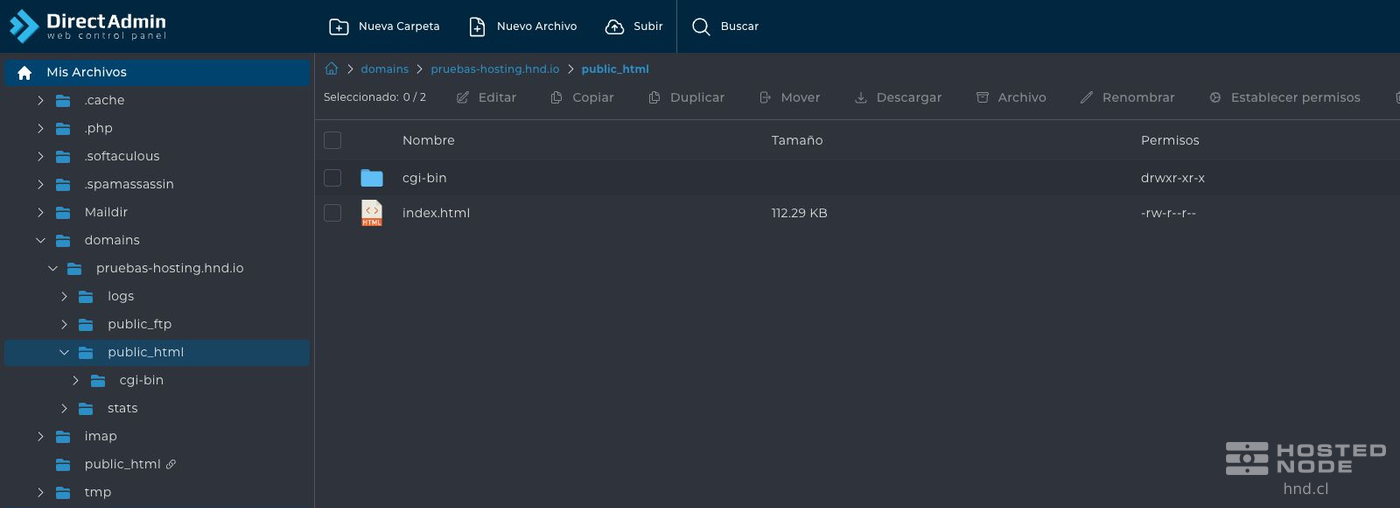Collapse the pruebas-hosting.hnd.io tree node
The image size is (1400, 508).
(53, 269)
